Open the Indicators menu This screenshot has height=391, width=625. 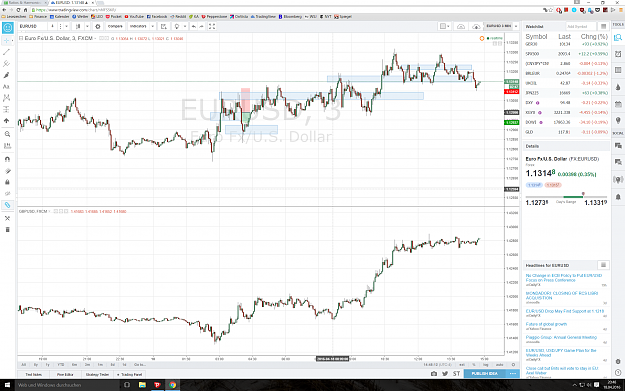(x=138, y=26)
